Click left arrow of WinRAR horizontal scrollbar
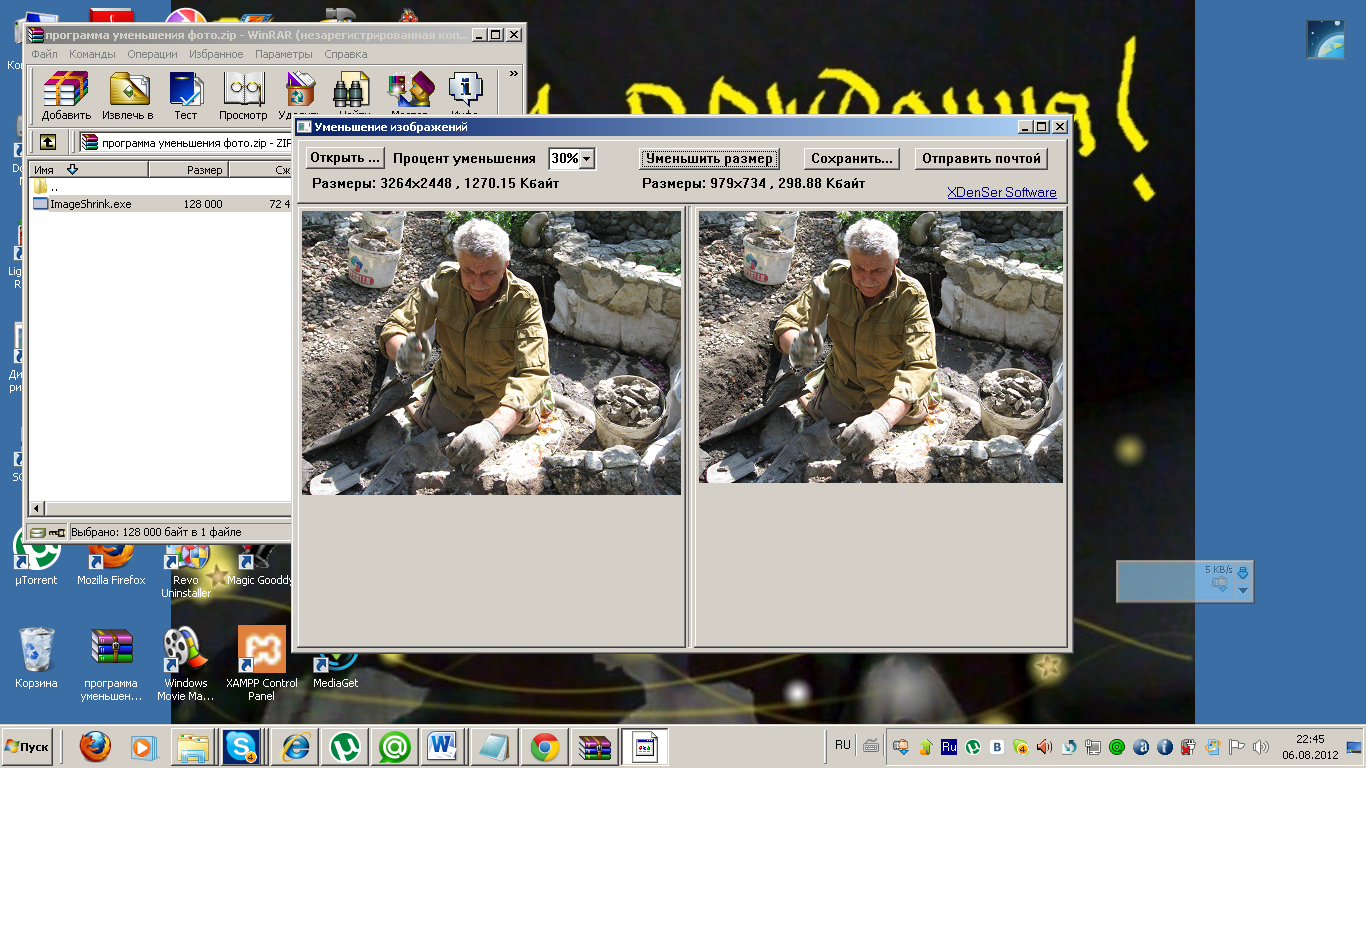1366x928 pixels. [36, 508]
